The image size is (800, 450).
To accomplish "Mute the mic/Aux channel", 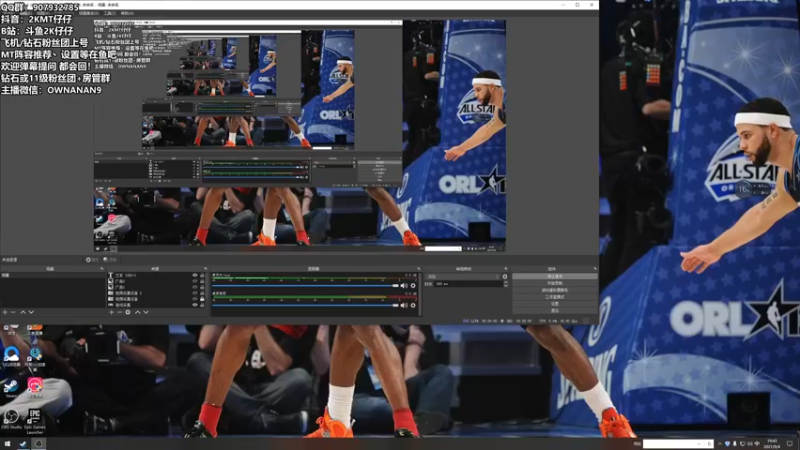I will pos(404,286).
